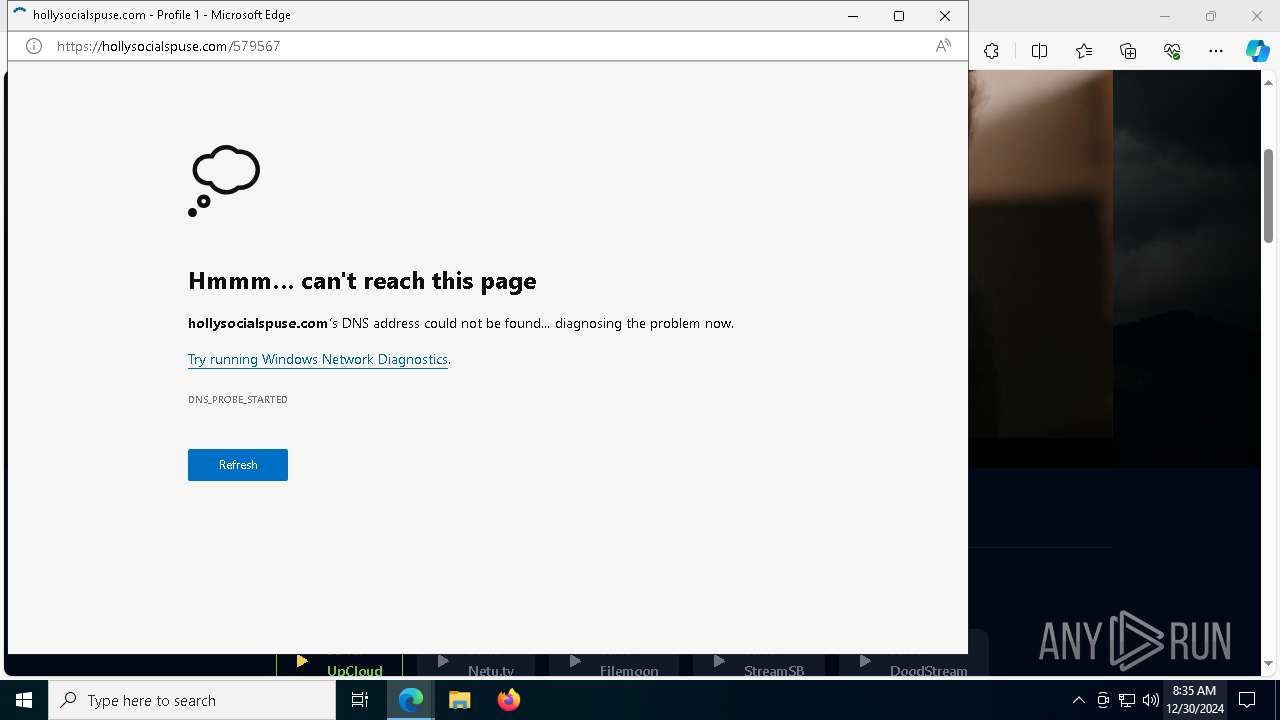This screenshot has height=720, width=1280.
Task: Open Favorites in background Edge window
Action: click(x=1084, y=51)
